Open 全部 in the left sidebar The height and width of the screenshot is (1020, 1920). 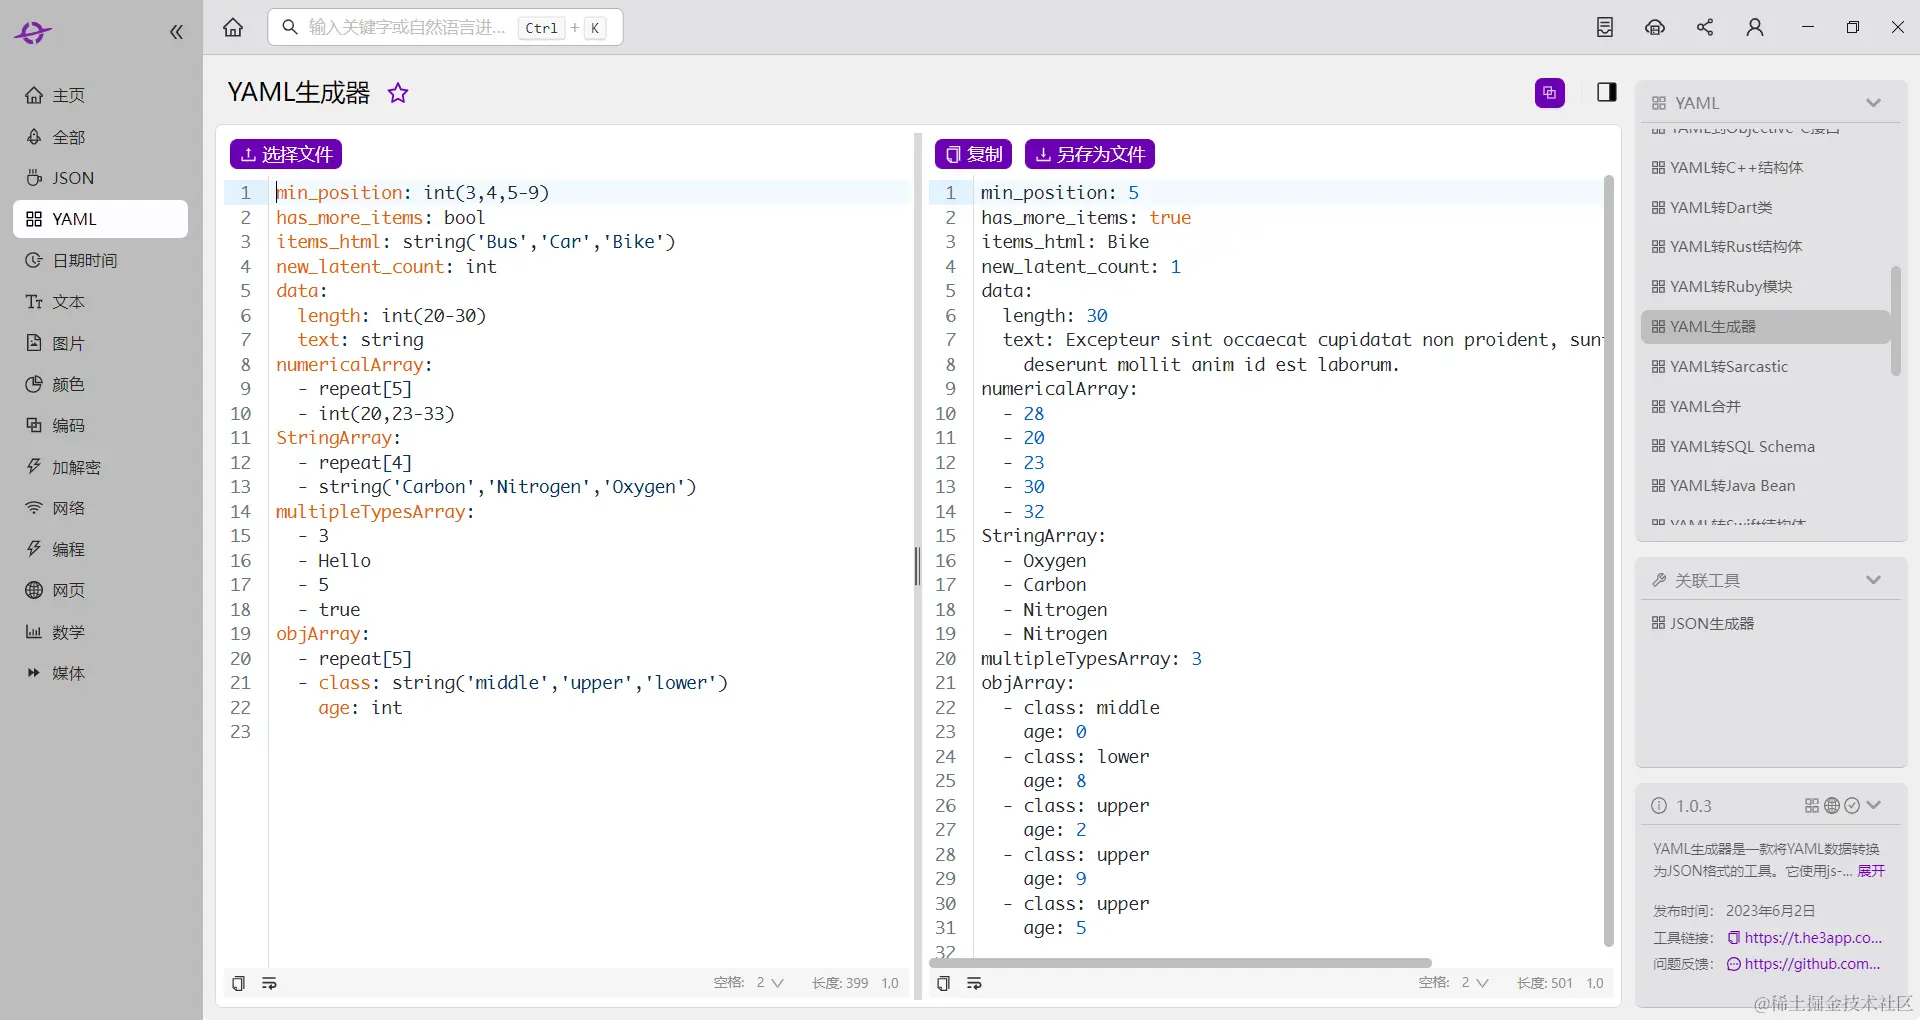100,137
